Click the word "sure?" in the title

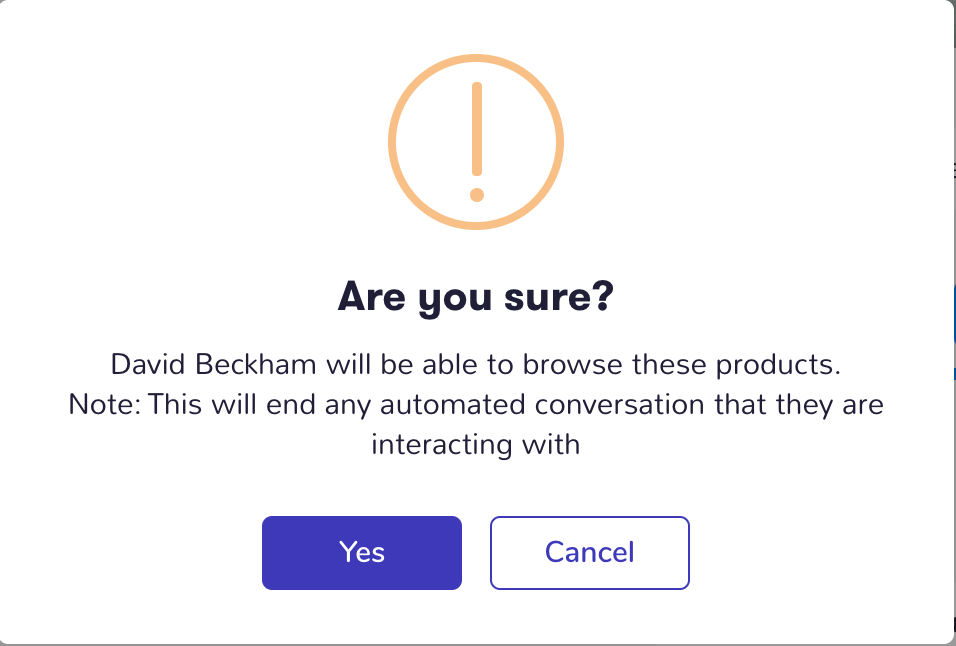pos(559,297)
